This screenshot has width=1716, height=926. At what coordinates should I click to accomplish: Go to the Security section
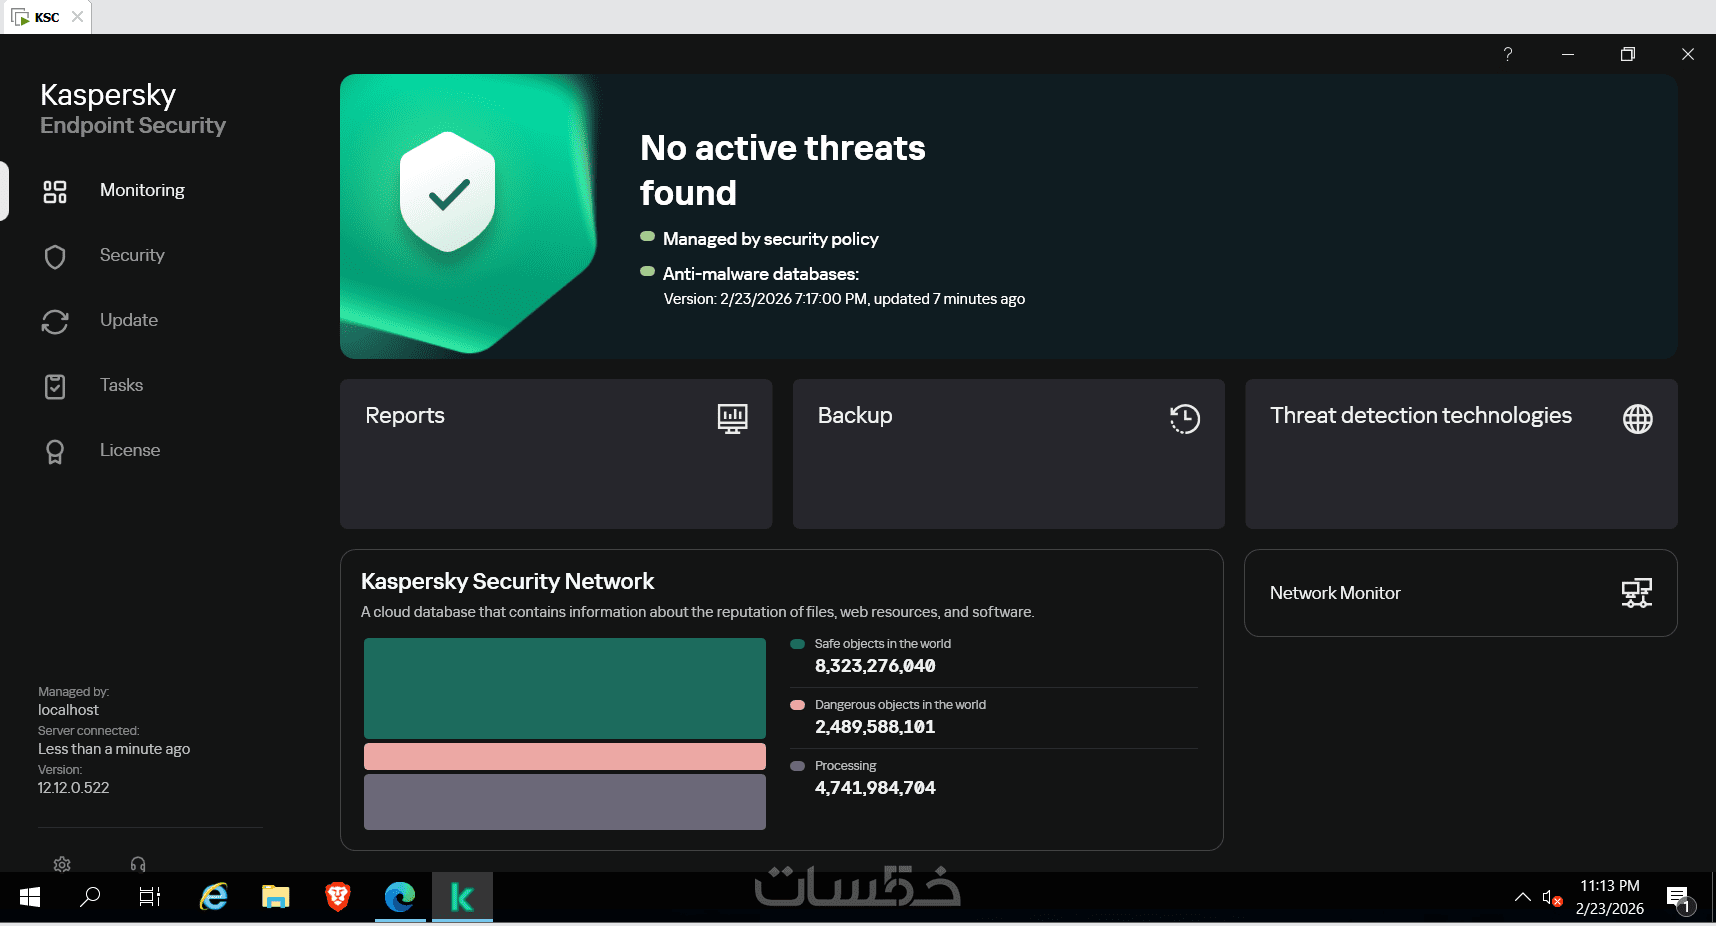tap(132, 255)
